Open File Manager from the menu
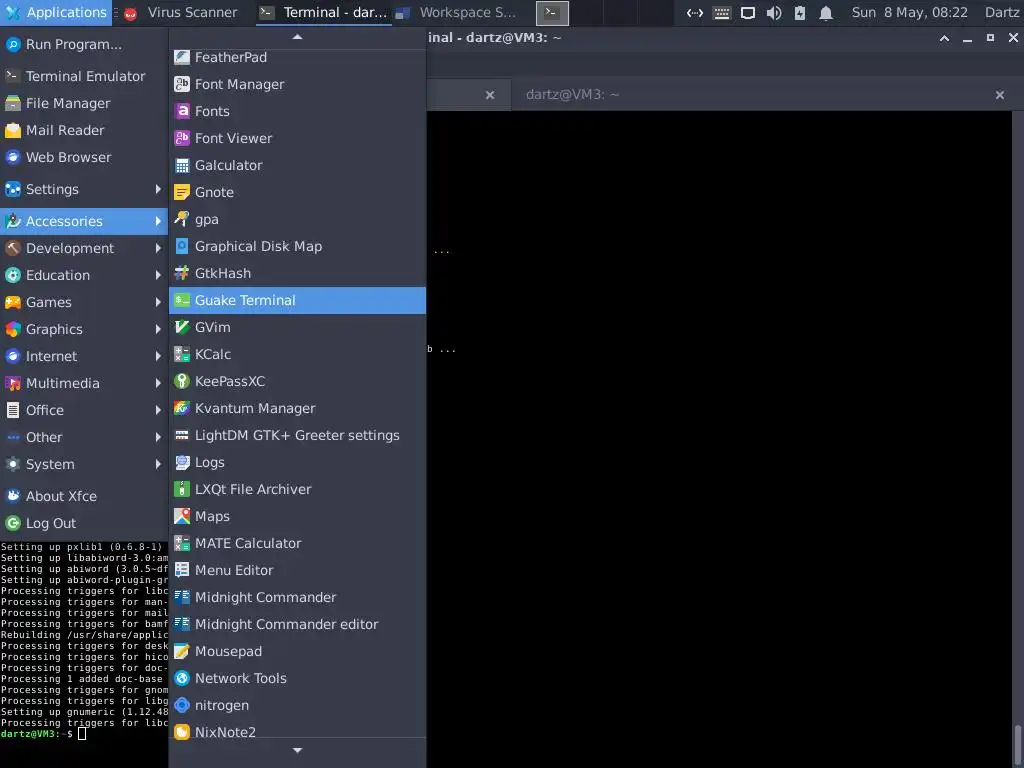Image resolution: width=1024 pixels, height=768 pixels. tap(84, 103)
